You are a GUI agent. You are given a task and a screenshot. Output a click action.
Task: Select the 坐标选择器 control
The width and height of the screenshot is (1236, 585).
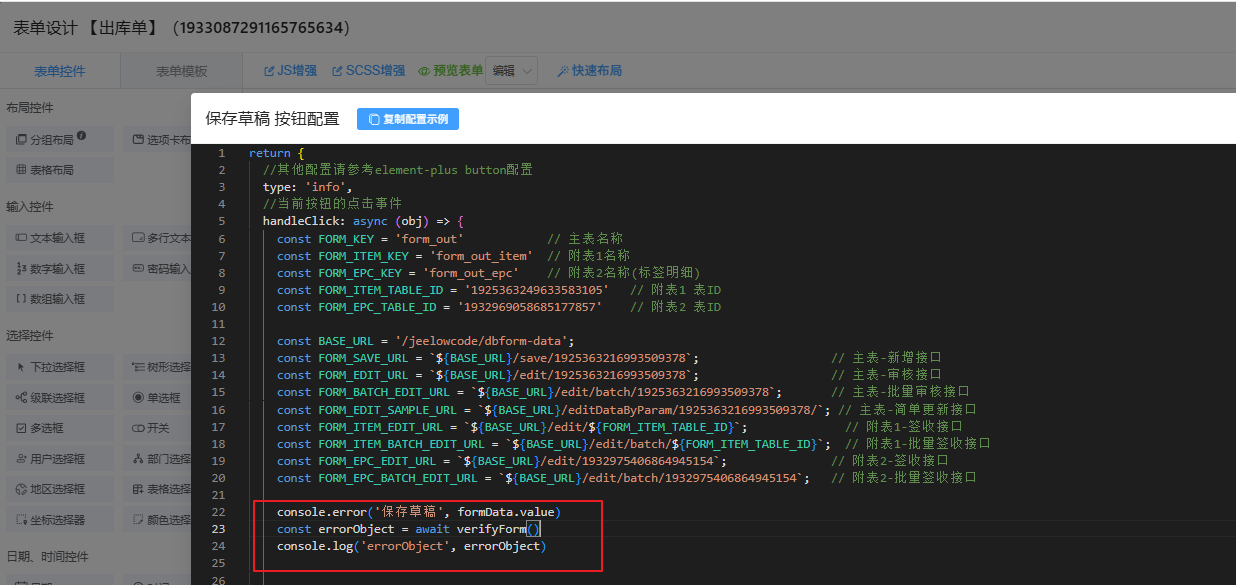[59, 519]
